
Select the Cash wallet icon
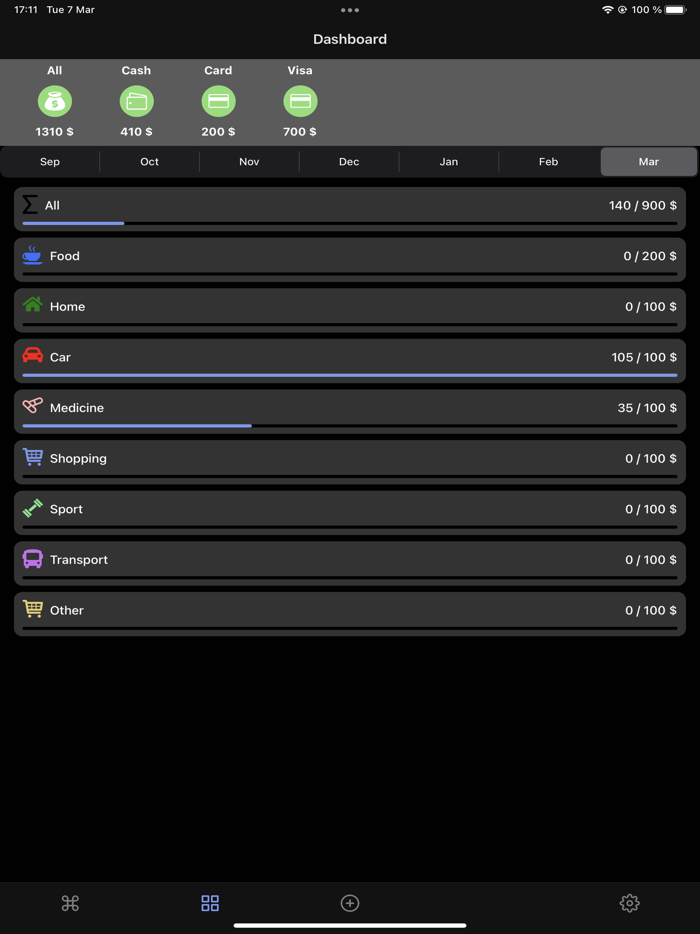[136, 101]
